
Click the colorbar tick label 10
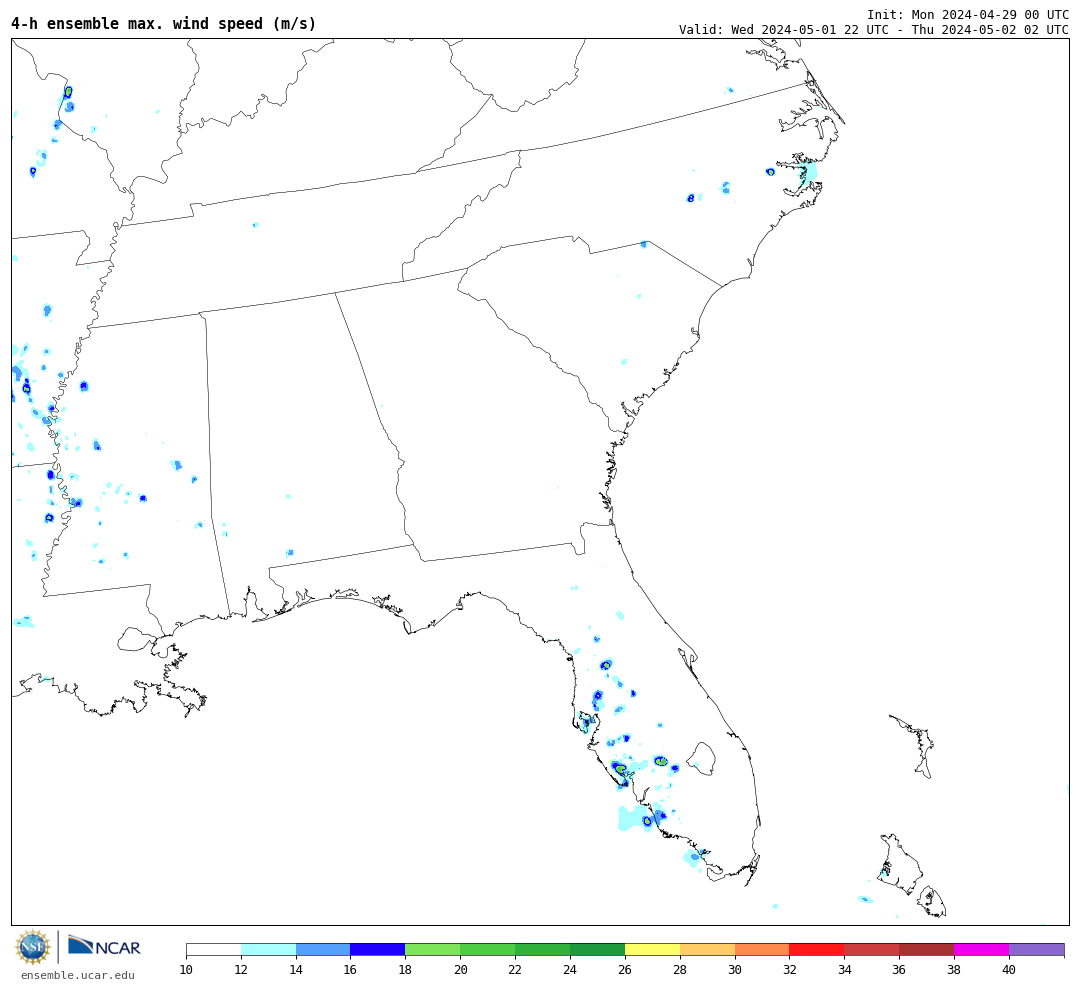click(x=186, y=970)
